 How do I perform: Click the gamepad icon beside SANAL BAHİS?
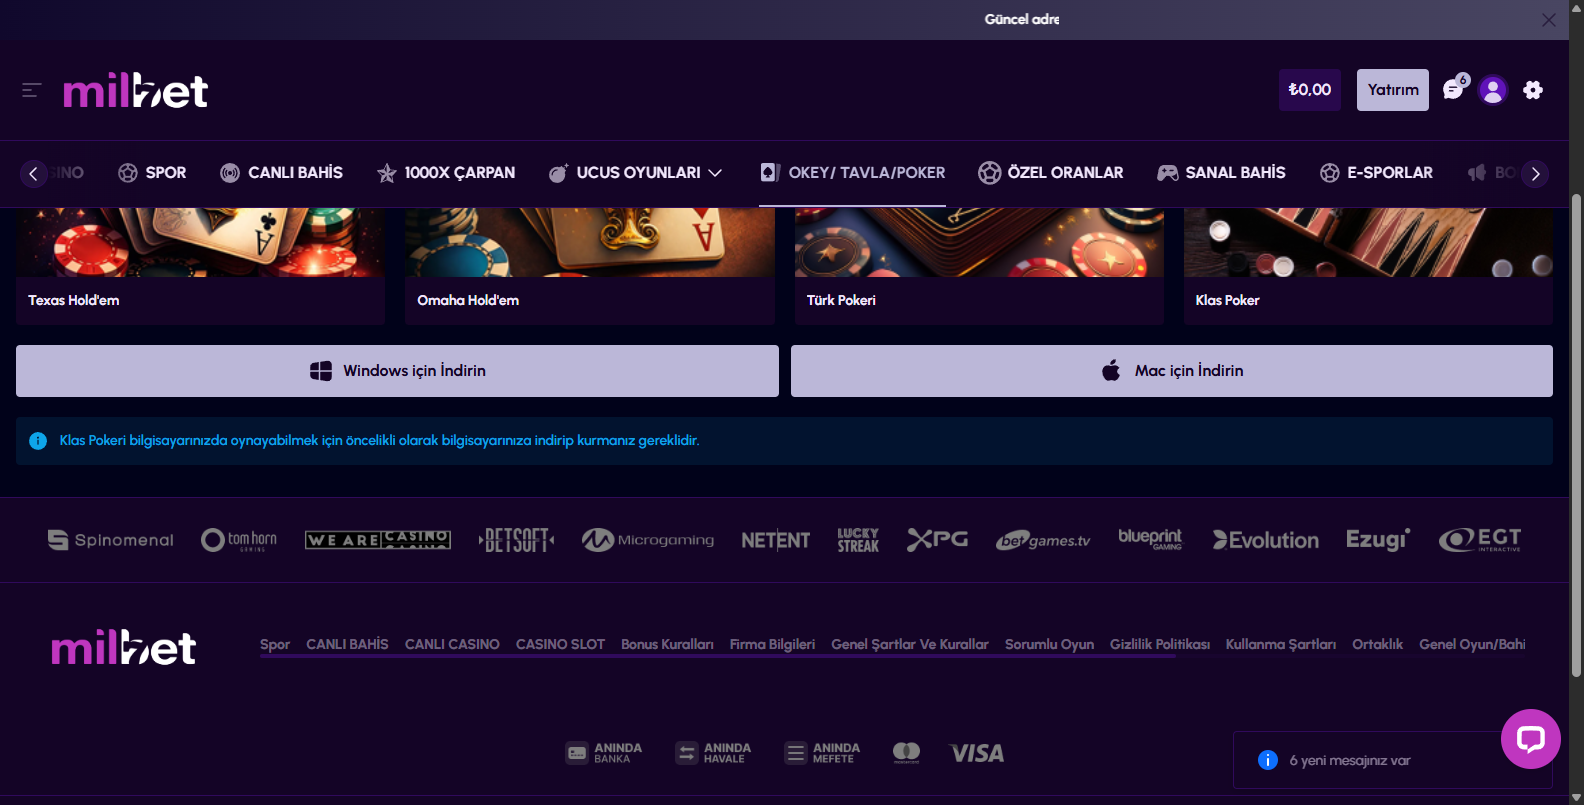1167,173
